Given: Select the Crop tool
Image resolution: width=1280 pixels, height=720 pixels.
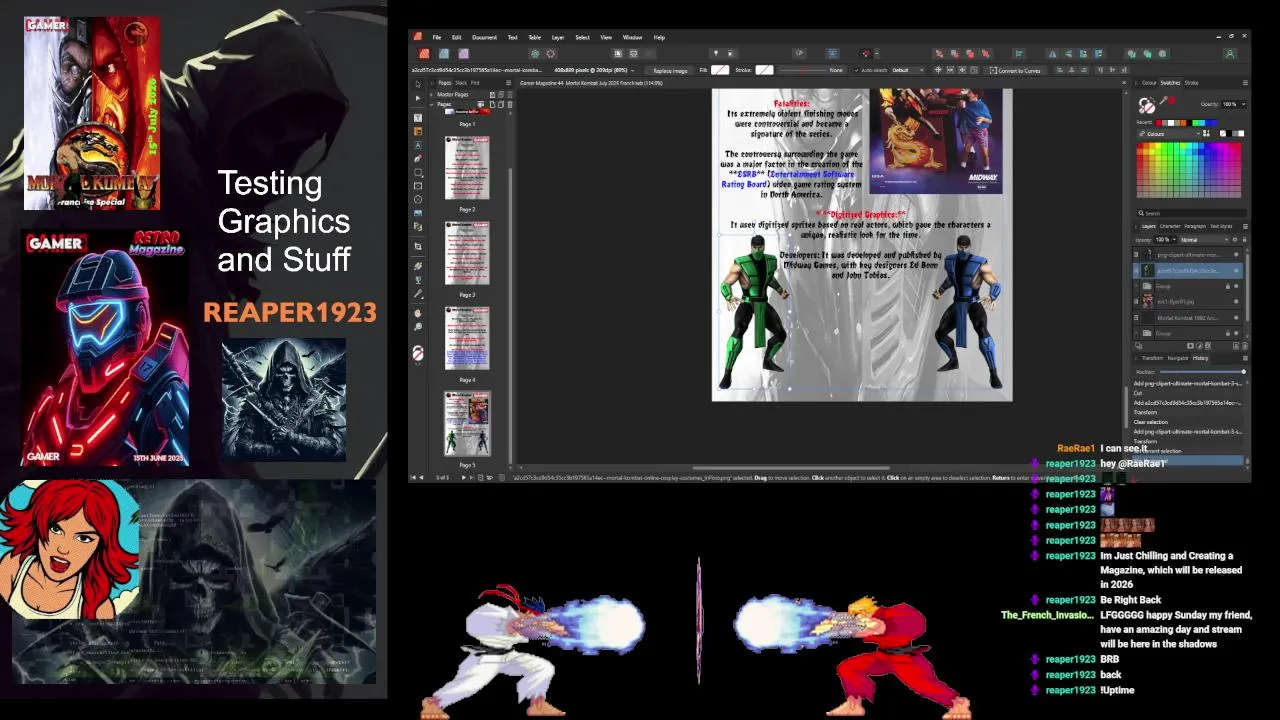Looking at the screenshot, I should coord(418,246).
